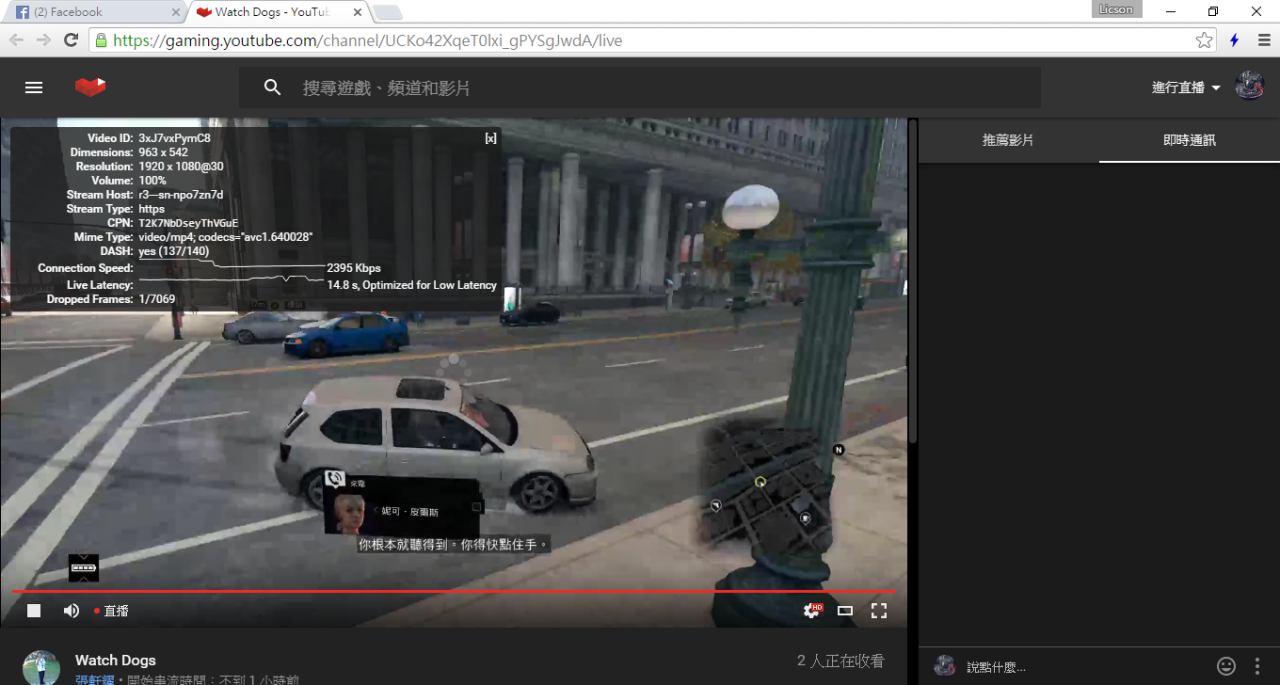This screenshot has width=1280, height=685.
Task: Open chat more-options three dots
Action: point(1257,666)
